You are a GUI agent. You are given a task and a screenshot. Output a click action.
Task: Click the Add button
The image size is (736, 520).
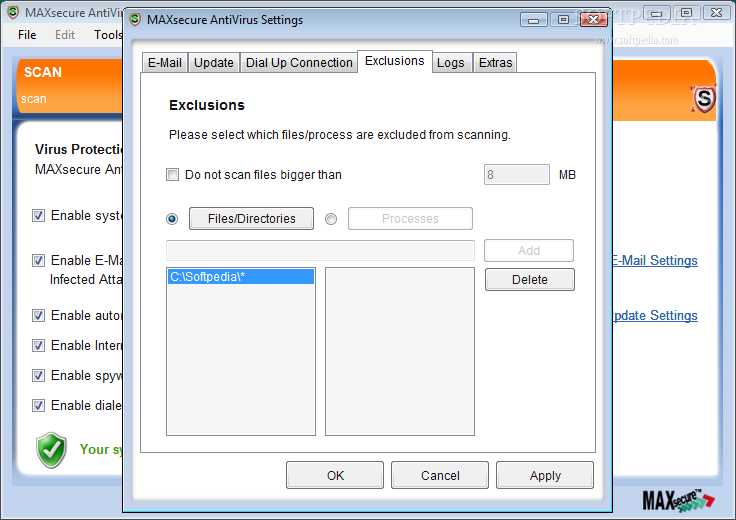tap(529, 251)
